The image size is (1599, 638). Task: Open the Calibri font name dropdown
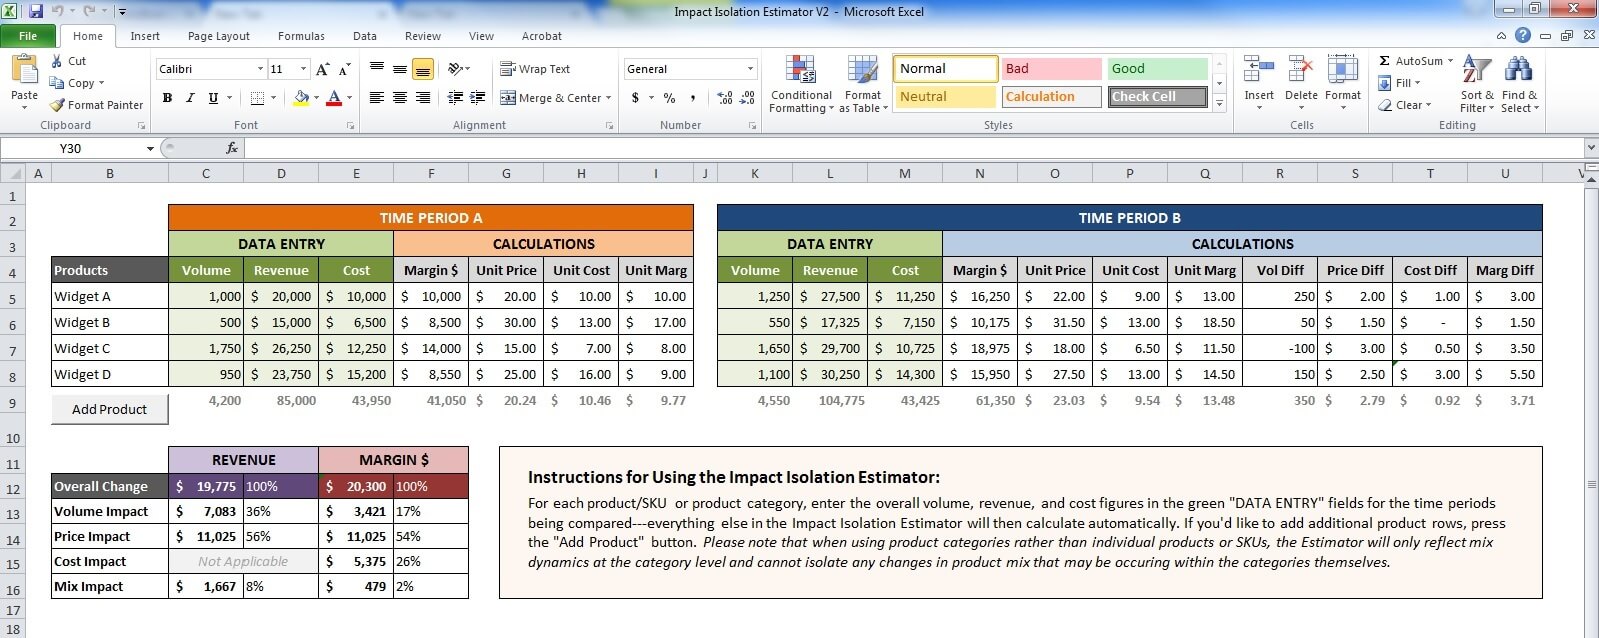[260, 69]
